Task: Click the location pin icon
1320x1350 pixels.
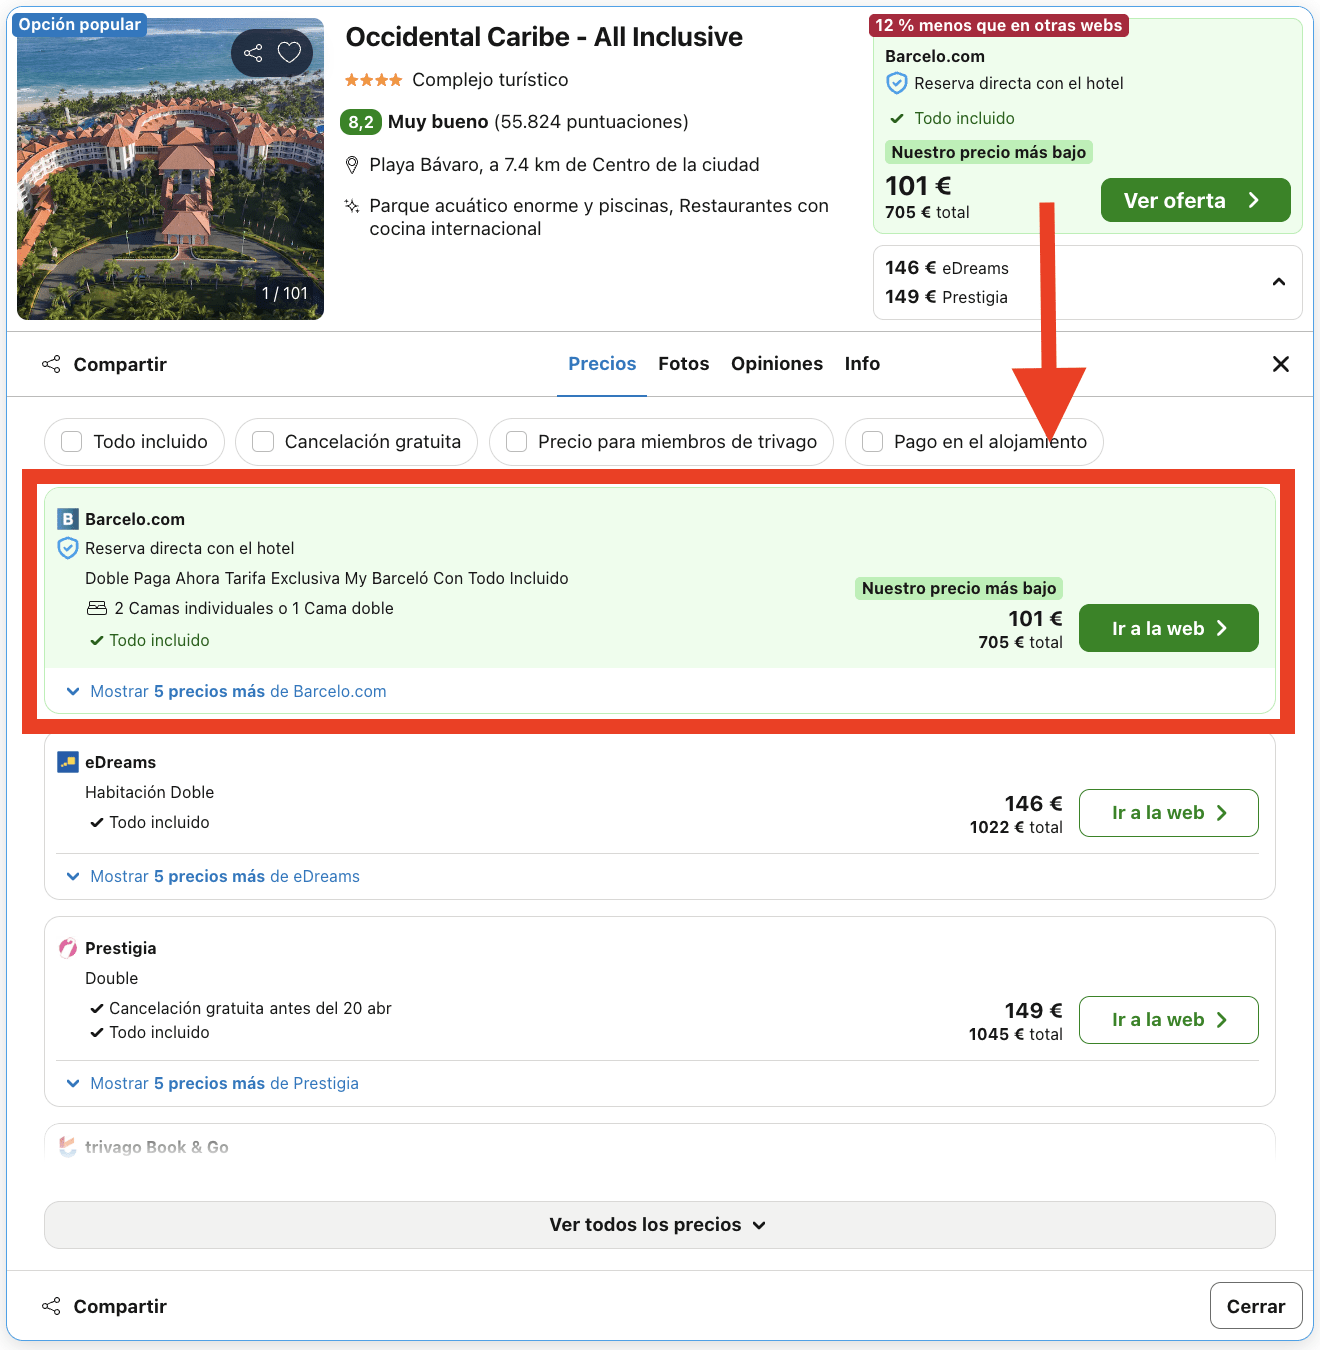Action: point(352,165)
